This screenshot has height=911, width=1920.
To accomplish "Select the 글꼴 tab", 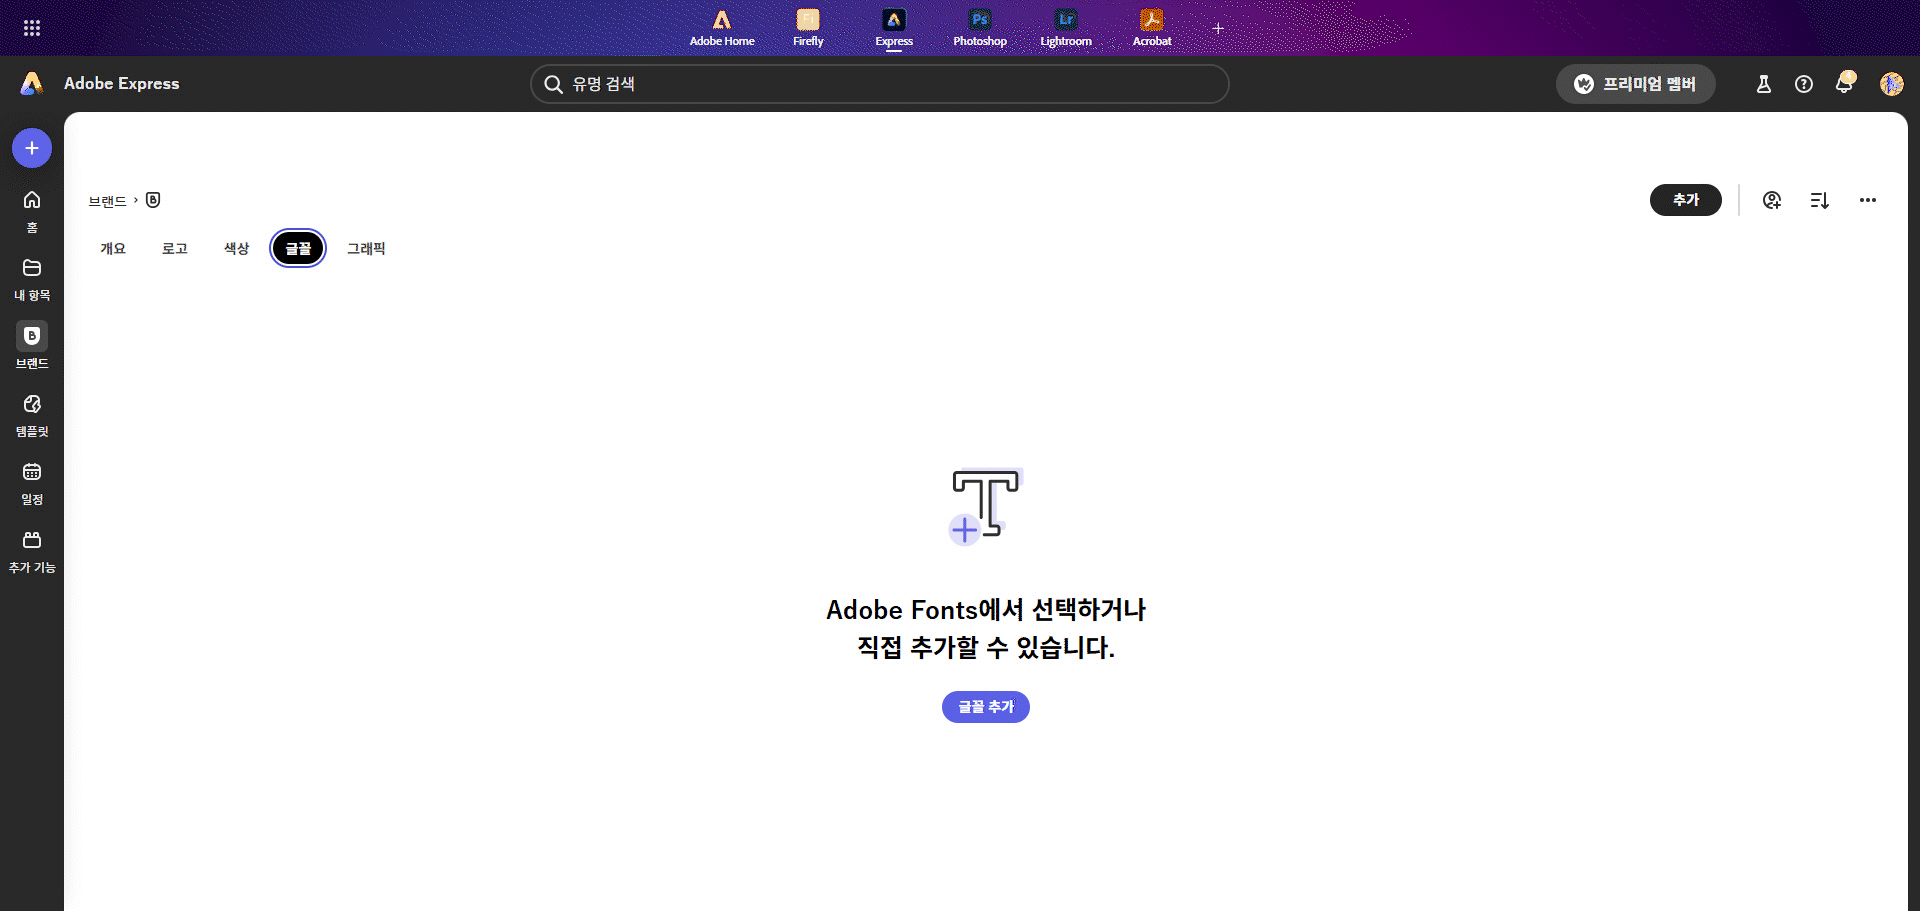I will (x=298, y=248).
